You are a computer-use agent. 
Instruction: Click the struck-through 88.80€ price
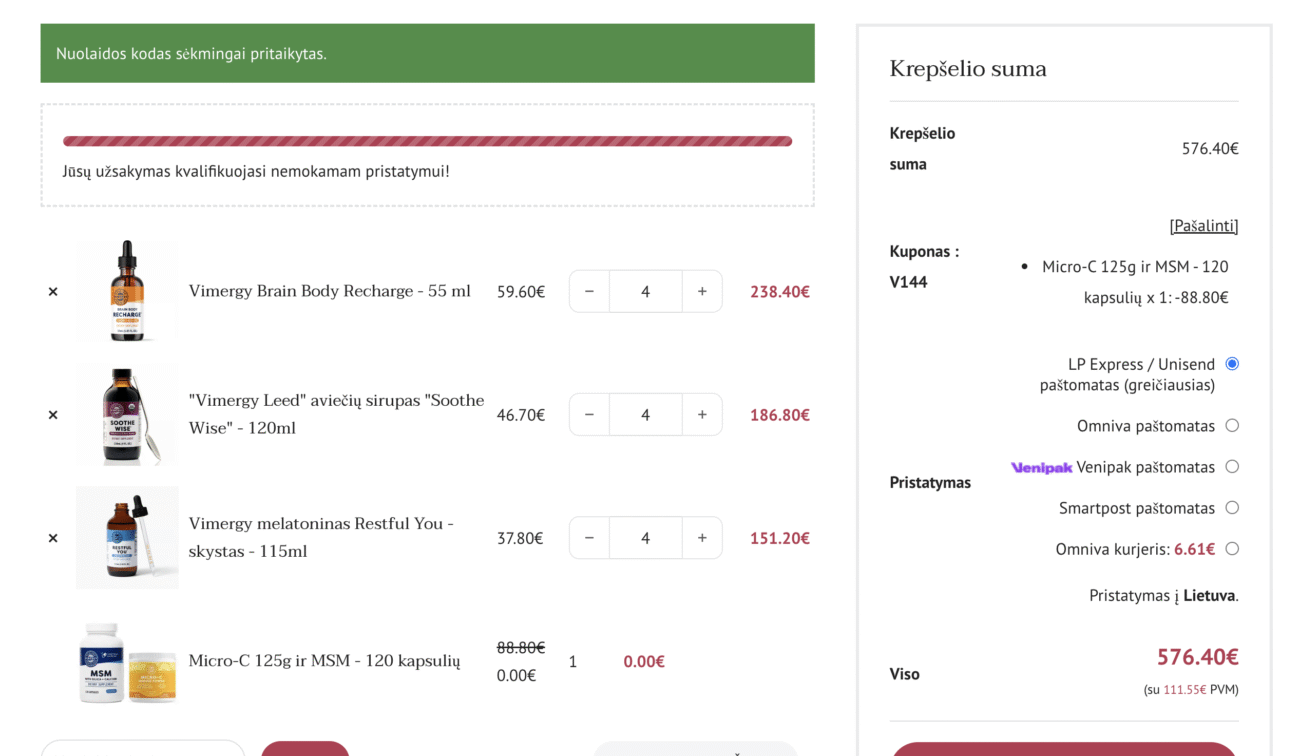click(x=521, y=648)
